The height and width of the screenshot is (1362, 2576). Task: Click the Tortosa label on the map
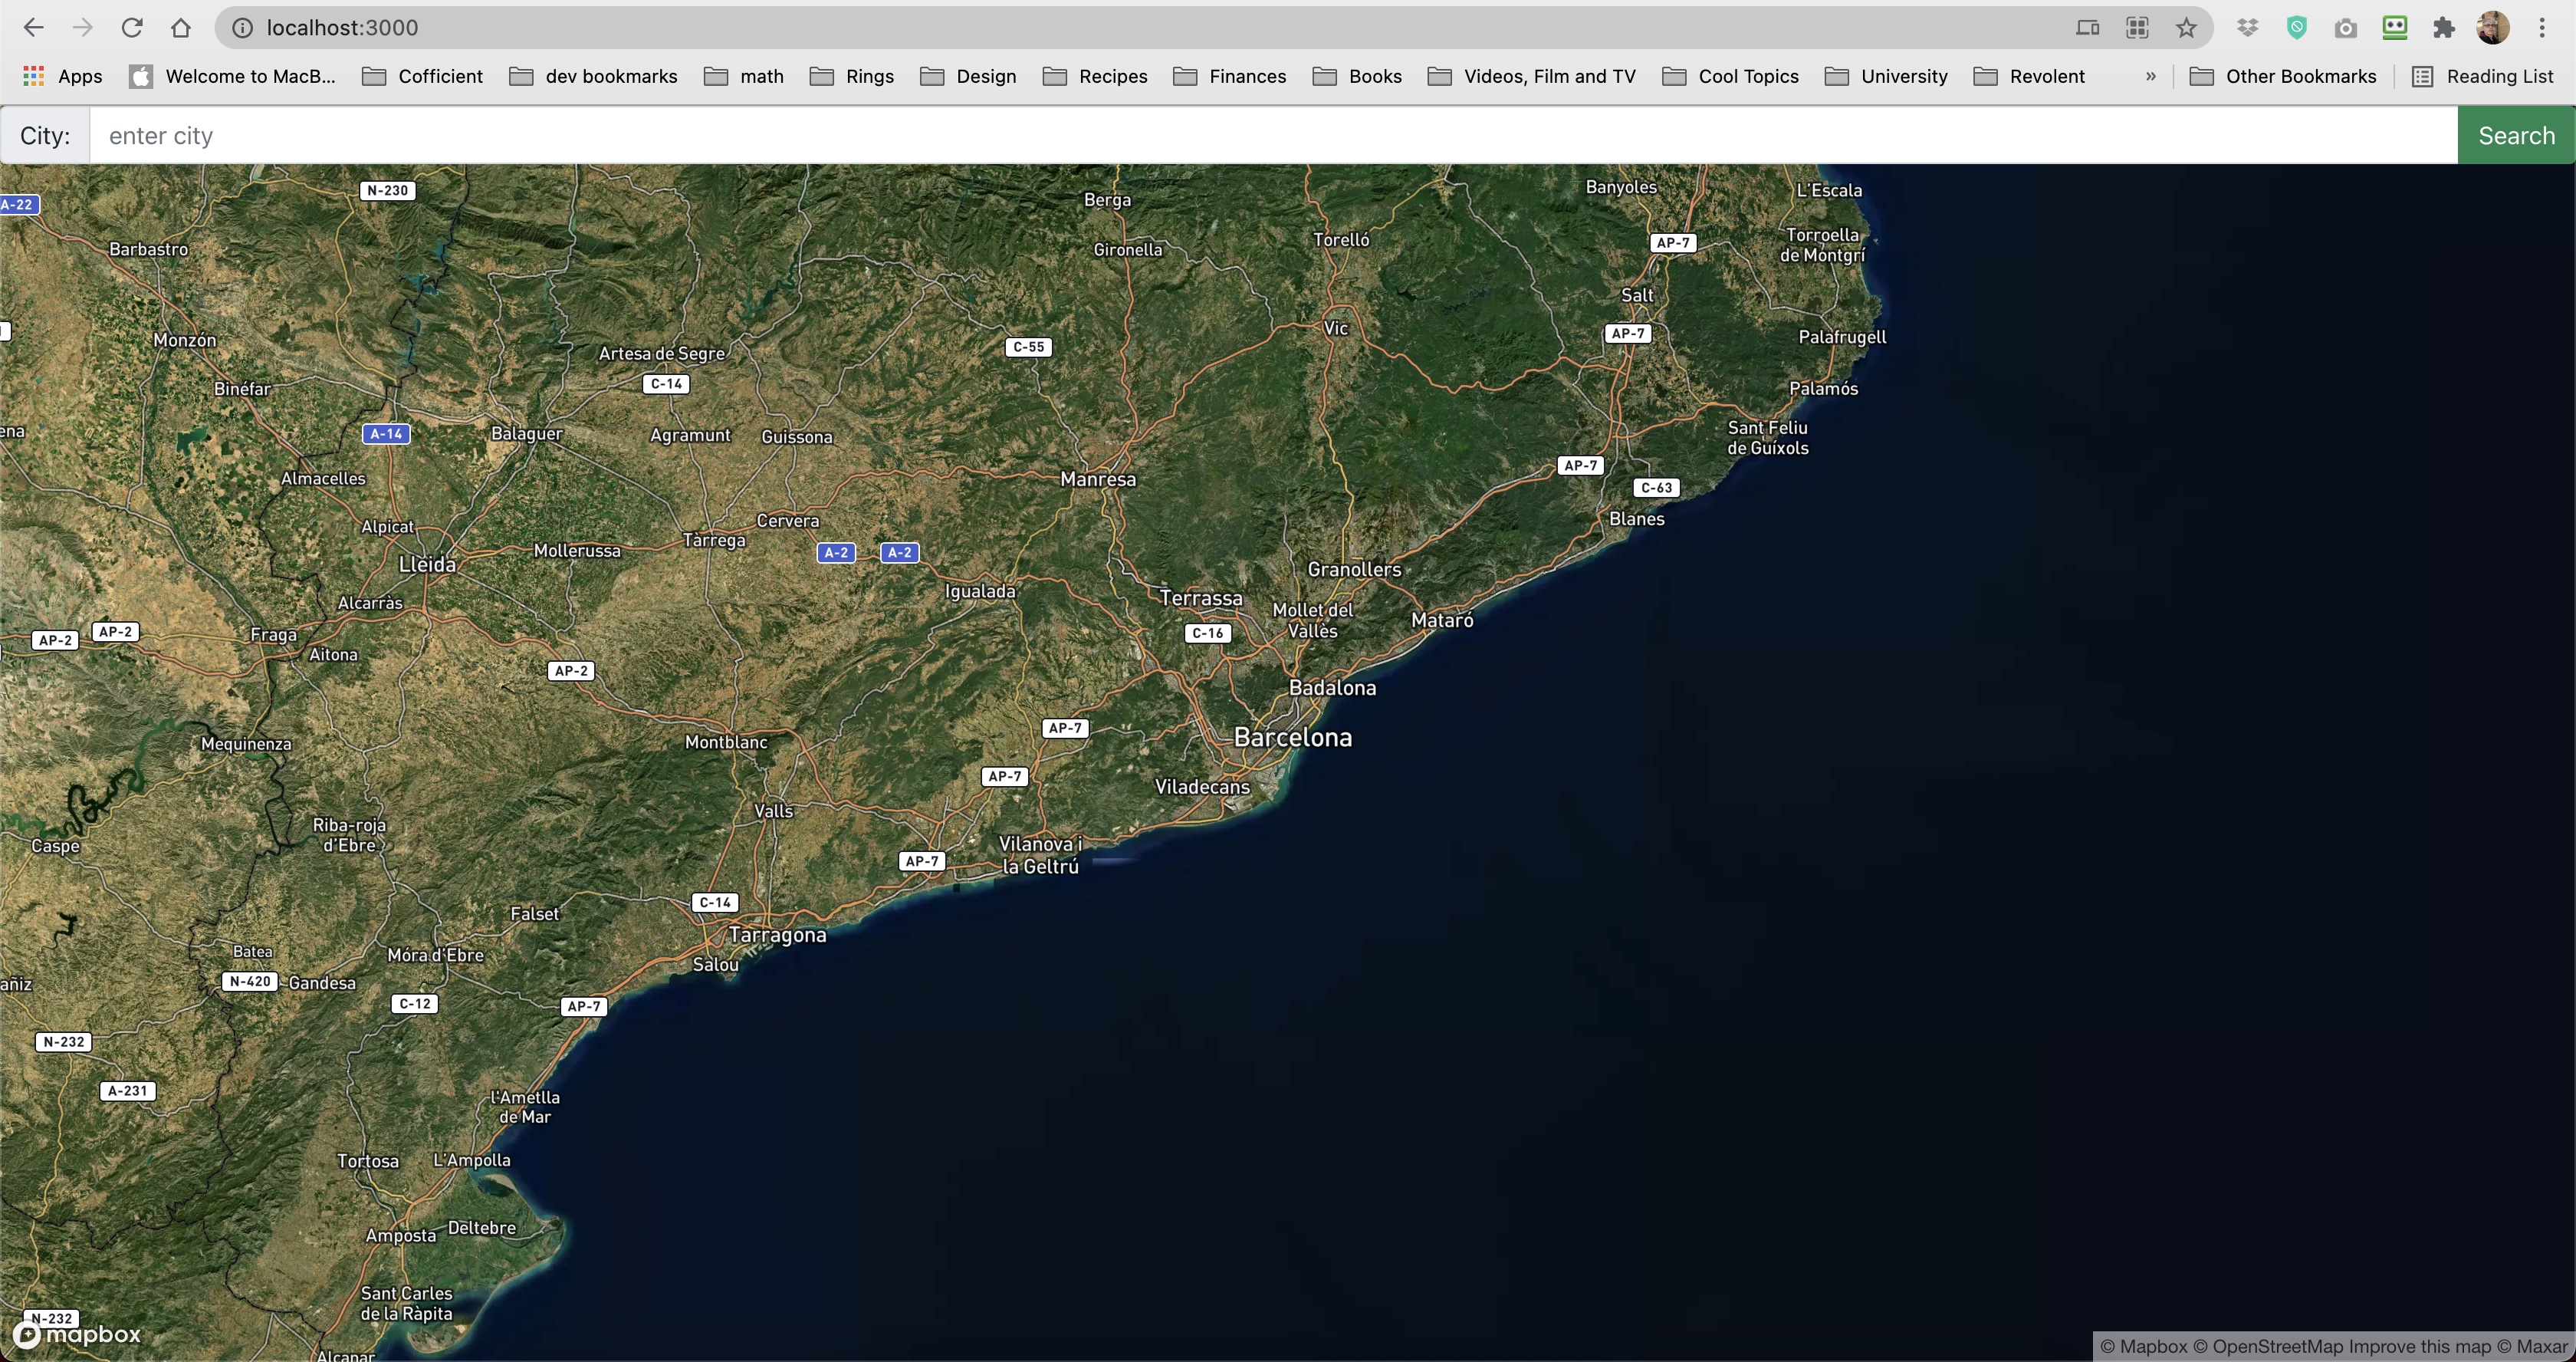click(367, 1161)
